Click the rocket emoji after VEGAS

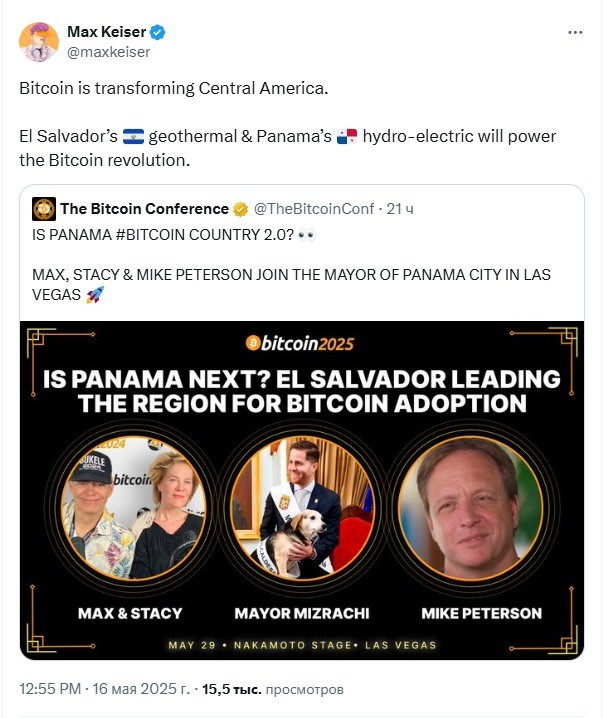coord(95,294)
